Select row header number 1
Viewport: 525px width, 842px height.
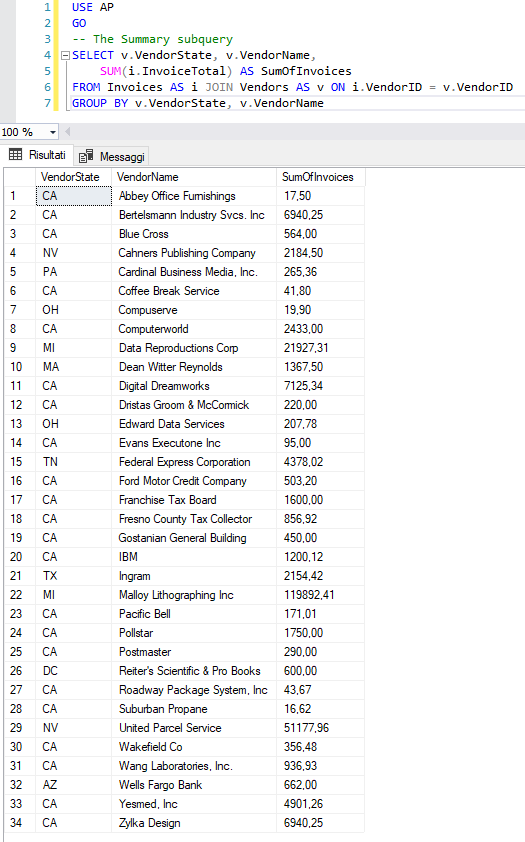[x=19, y=196]
